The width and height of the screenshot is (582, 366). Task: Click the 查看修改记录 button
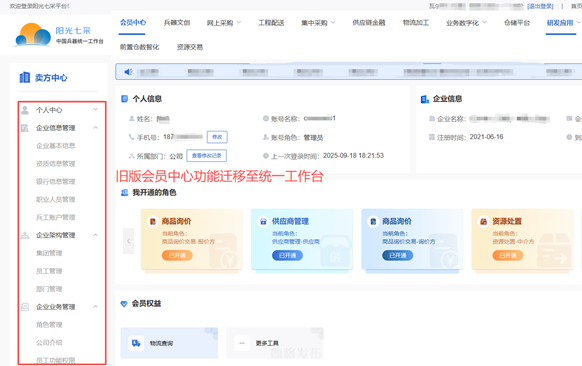point(206,156)
